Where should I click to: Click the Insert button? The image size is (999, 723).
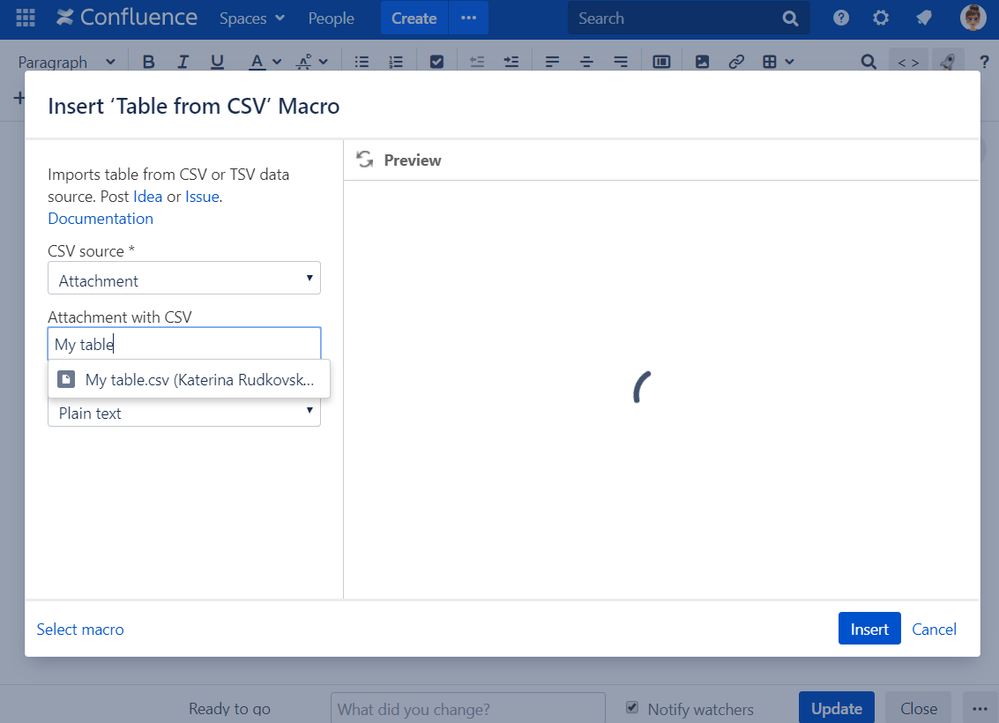[x=869, y=629]
